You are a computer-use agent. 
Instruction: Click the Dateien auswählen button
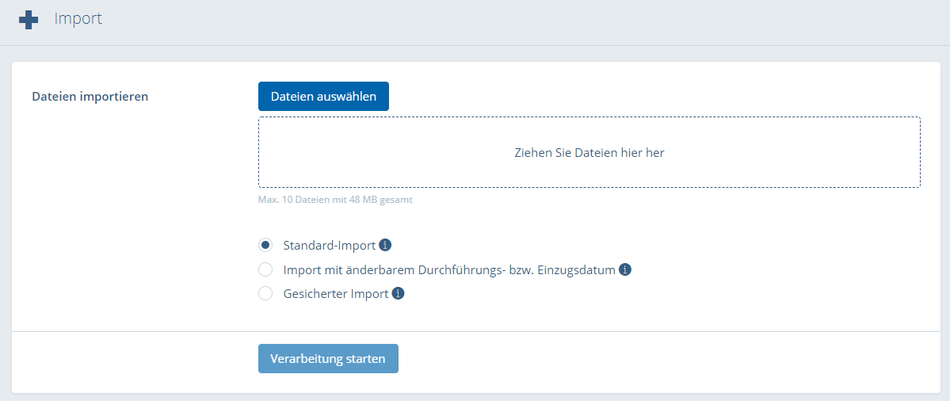pos(324,97)
